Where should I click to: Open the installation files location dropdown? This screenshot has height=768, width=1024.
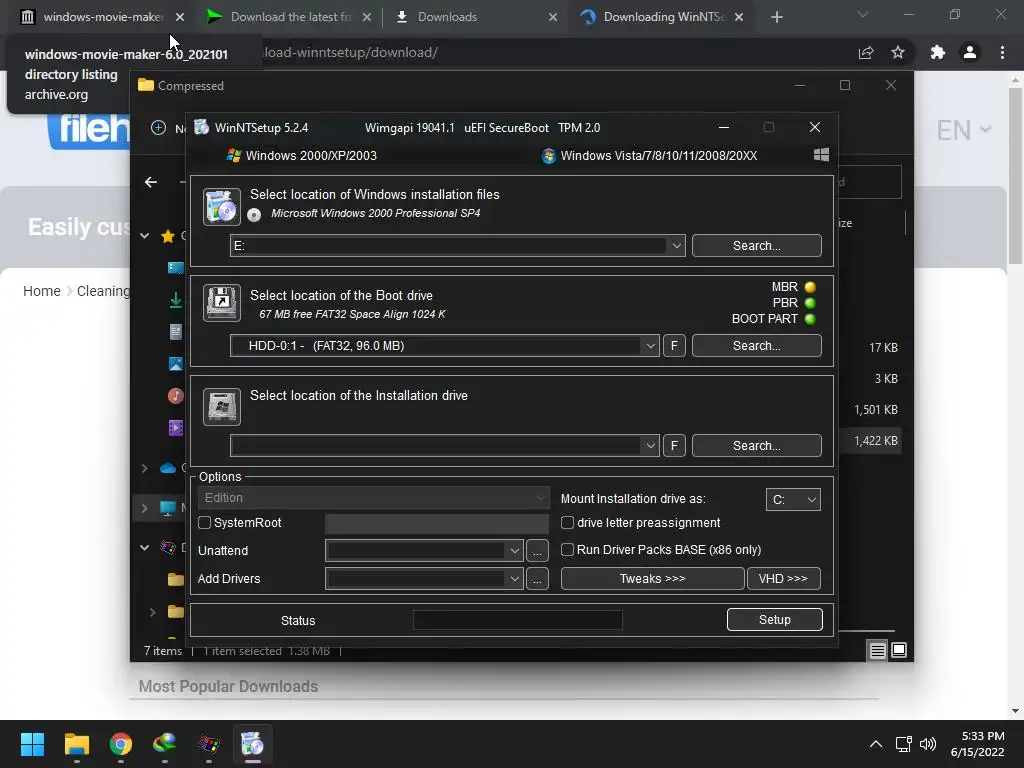coord(677,246)
